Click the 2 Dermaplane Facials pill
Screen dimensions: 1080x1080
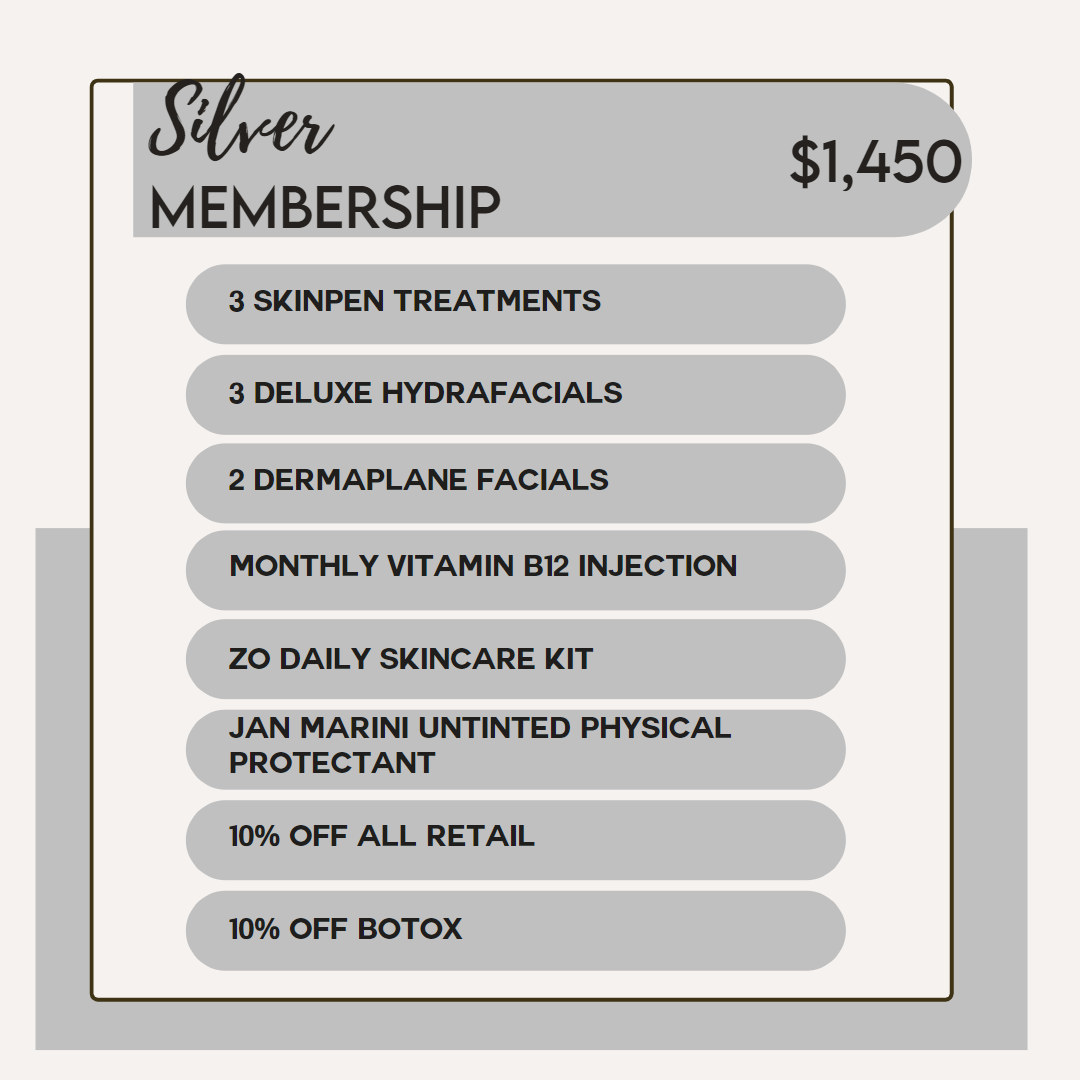[515, 483]
